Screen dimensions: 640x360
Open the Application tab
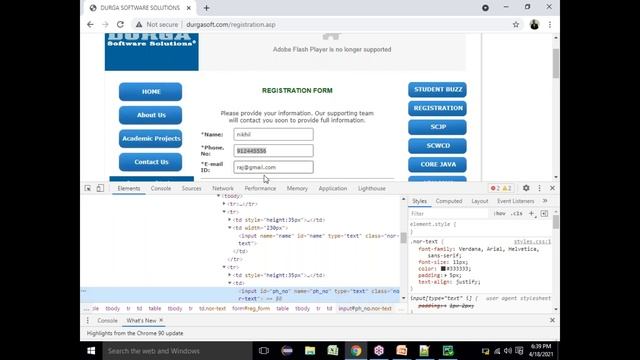[333, 188]
